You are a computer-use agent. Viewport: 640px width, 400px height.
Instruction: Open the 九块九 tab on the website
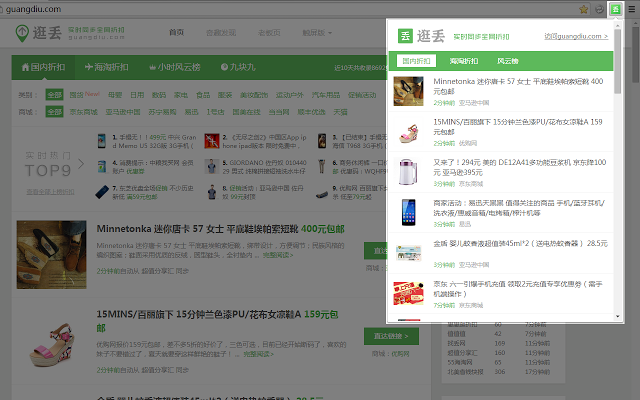point(238,67)
